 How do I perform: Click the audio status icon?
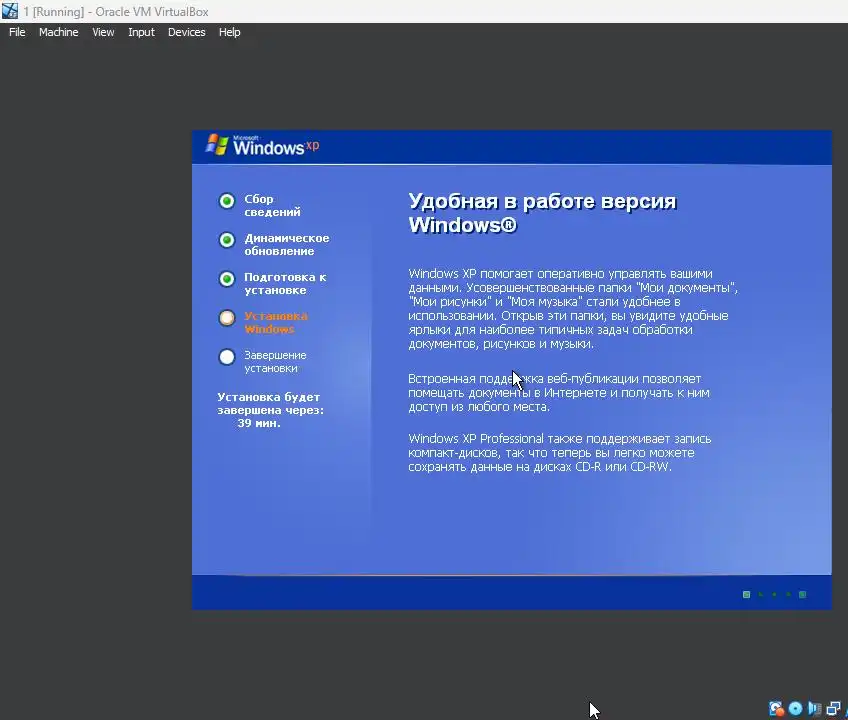tap(814, 708)
